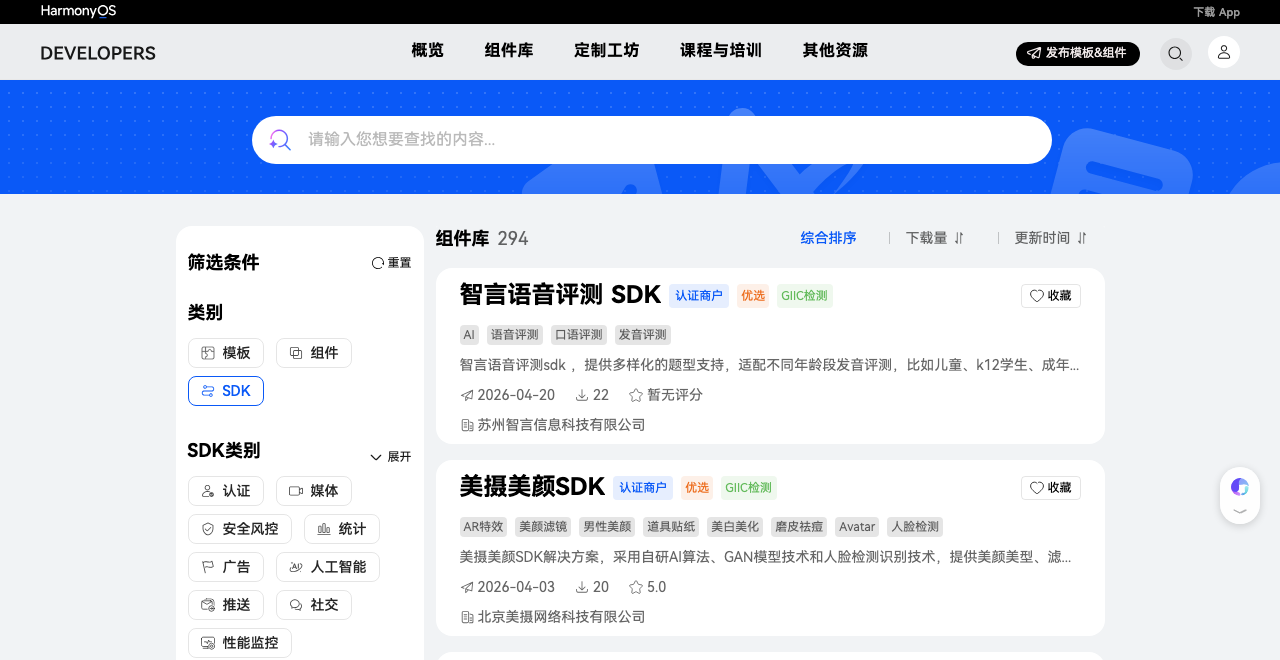The height and width of the screenshot is (660, 1280).
Task: Focus the 请输入您想要查找的内容 search field
Action: click(652, 140)
